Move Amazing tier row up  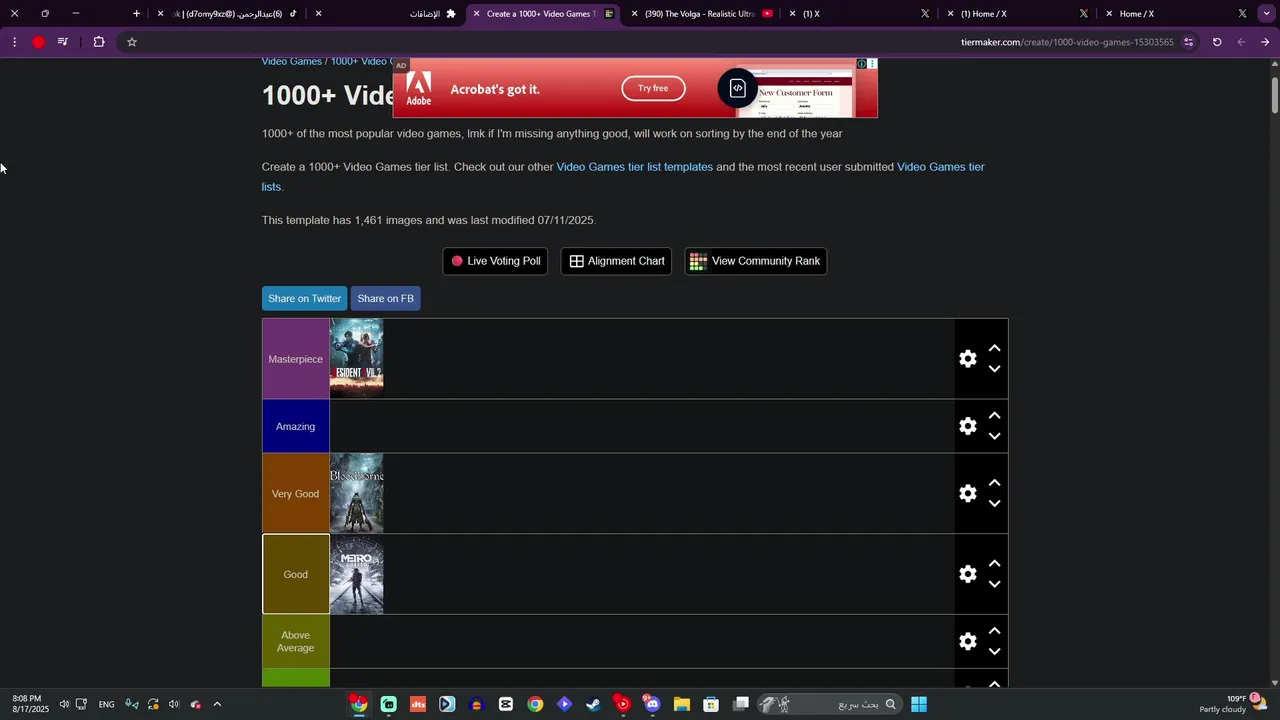pos(994,415)
